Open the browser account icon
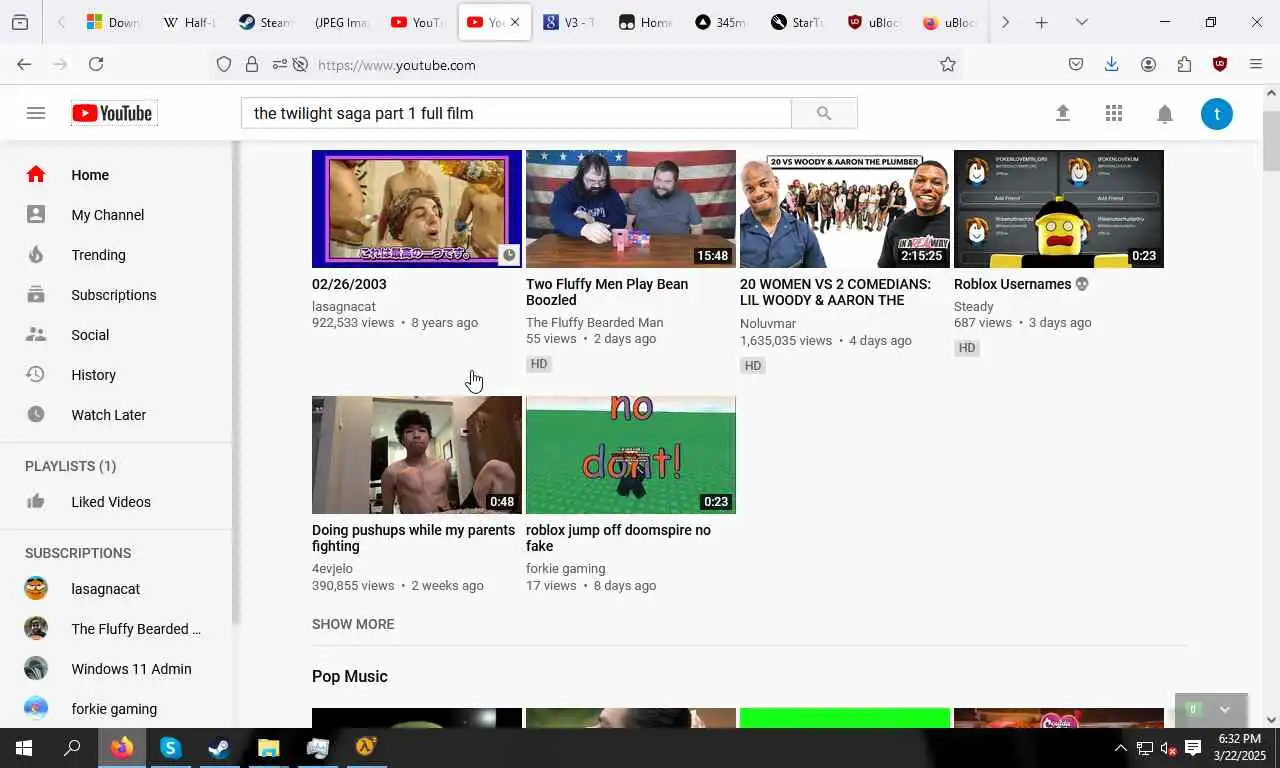 click(1148, 64)
